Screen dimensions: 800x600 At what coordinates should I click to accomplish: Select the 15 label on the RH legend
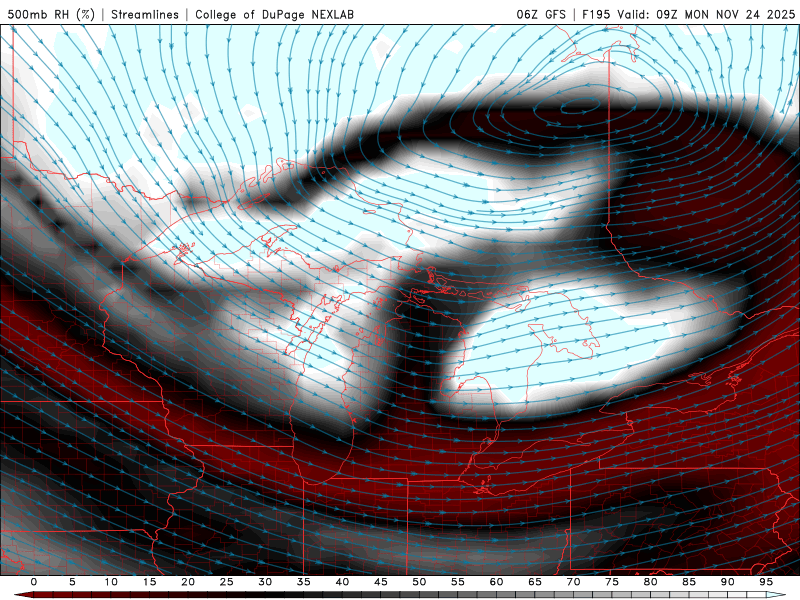[x=149, y=582]
